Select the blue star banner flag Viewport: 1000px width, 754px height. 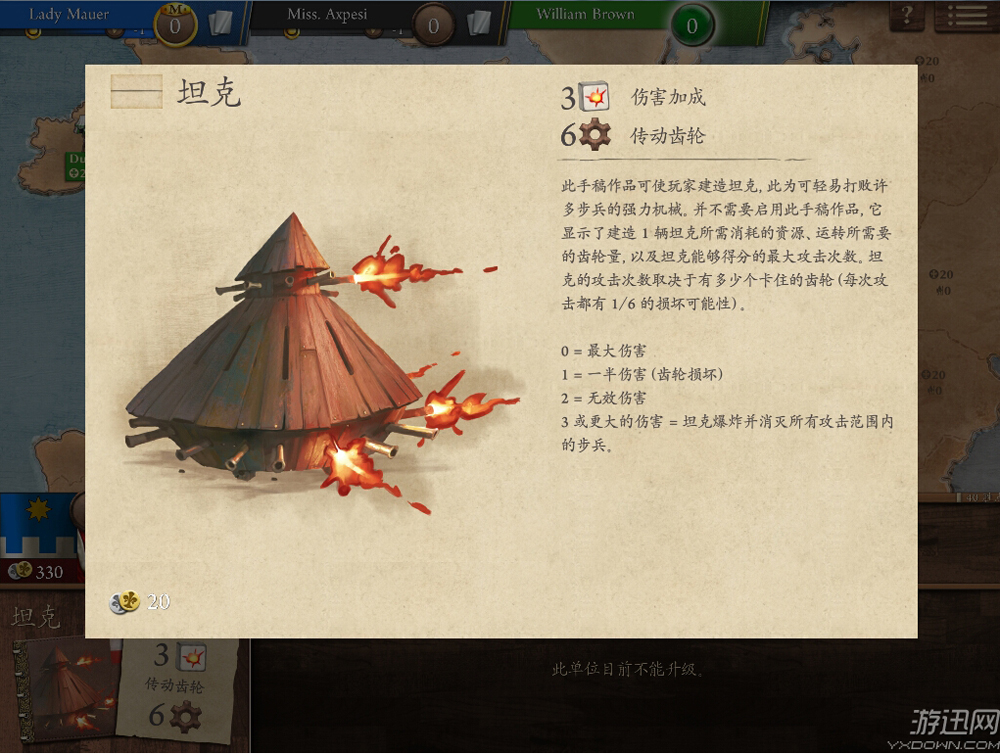[38, 524]
